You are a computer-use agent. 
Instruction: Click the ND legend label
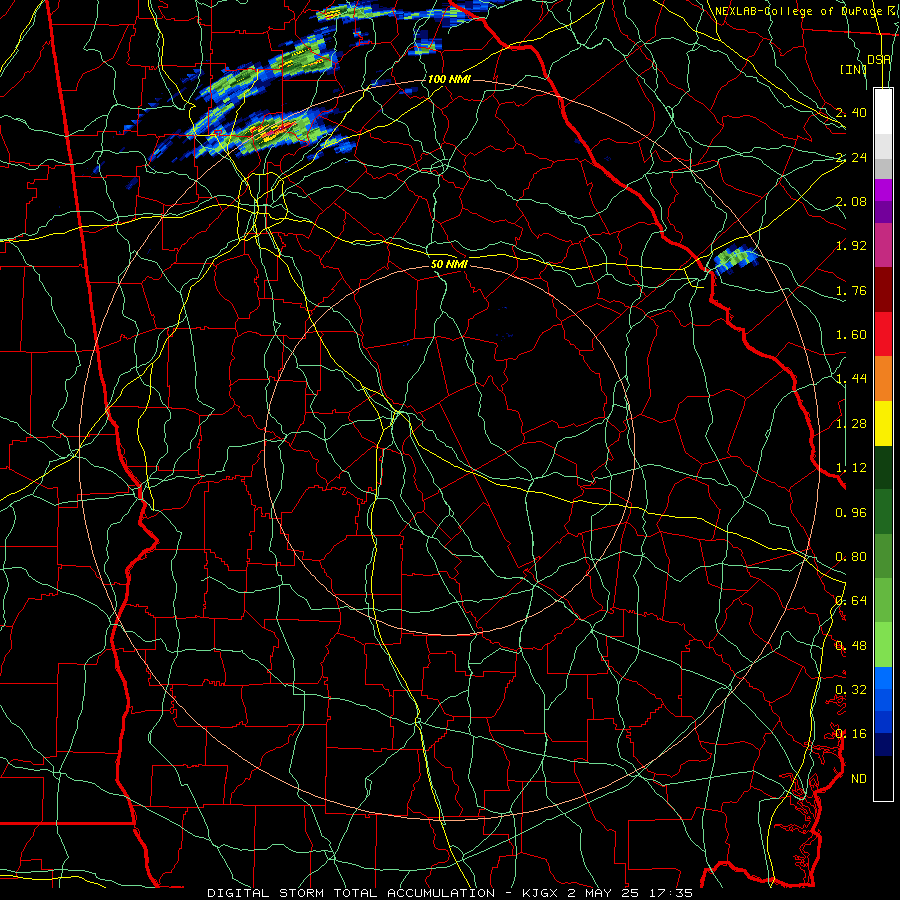pyautogui.click(x=859, y=779)
